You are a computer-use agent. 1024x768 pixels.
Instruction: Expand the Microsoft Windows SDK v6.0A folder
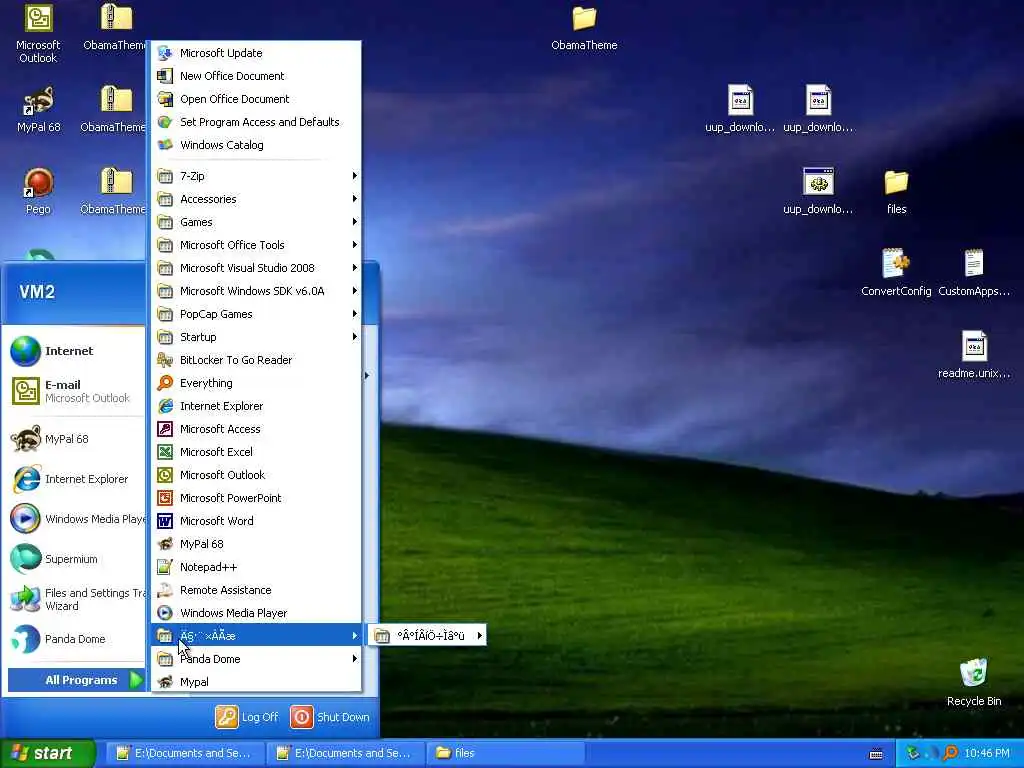256,291
